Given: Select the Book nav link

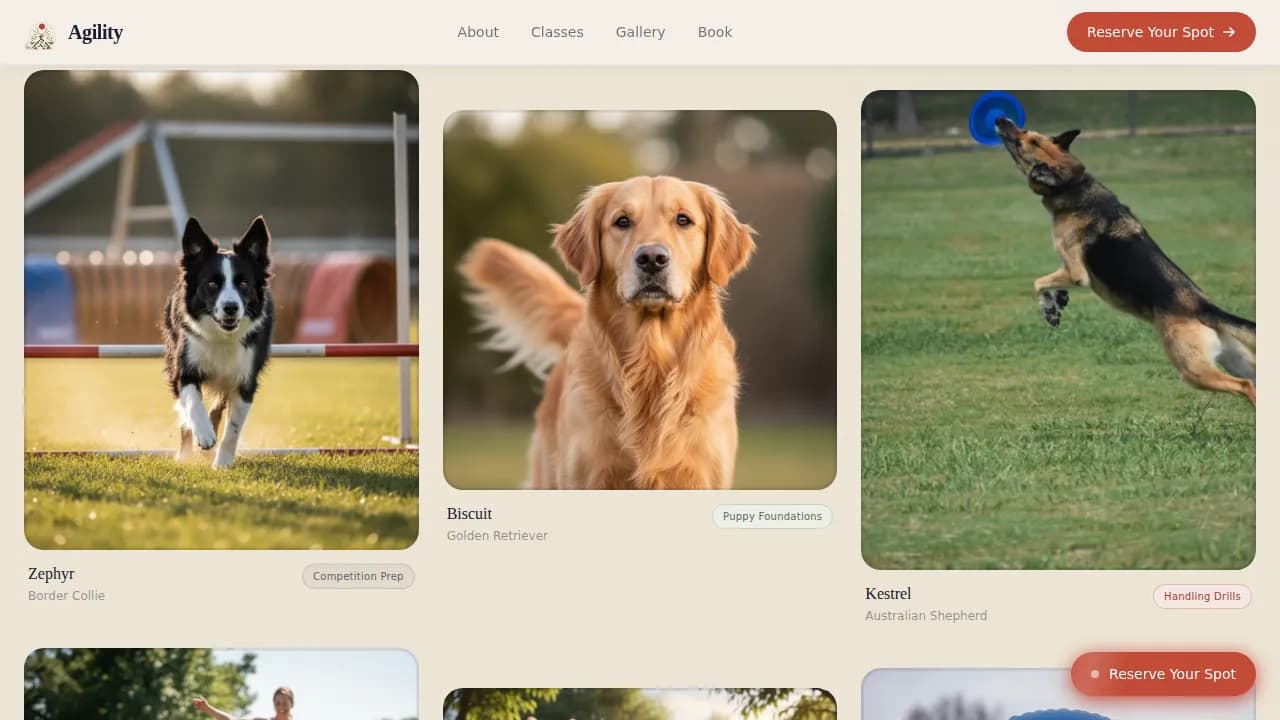Looking at the screenshot, I should (x=715, y=32).
